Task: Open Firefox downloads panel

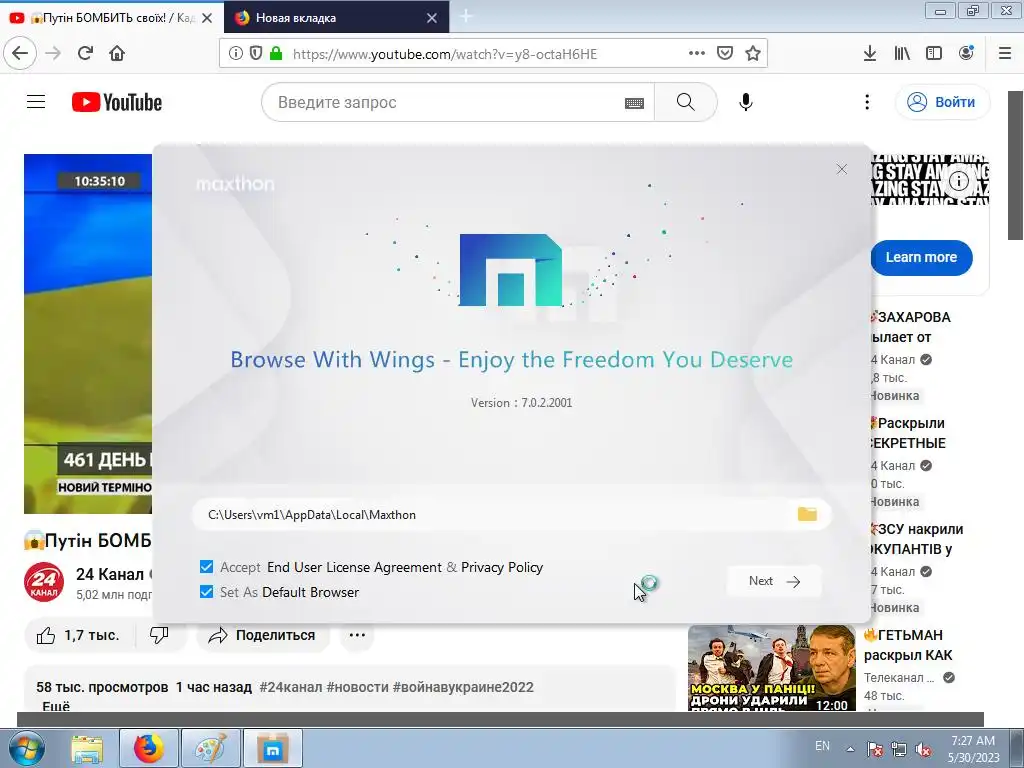Action: [x=869, y=53]
